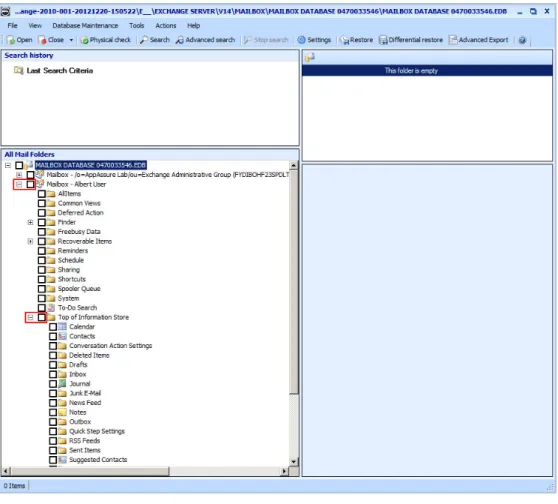Click the To-Do Search folder icon
The height and width of the screenshot is (504, 558).
51,308
